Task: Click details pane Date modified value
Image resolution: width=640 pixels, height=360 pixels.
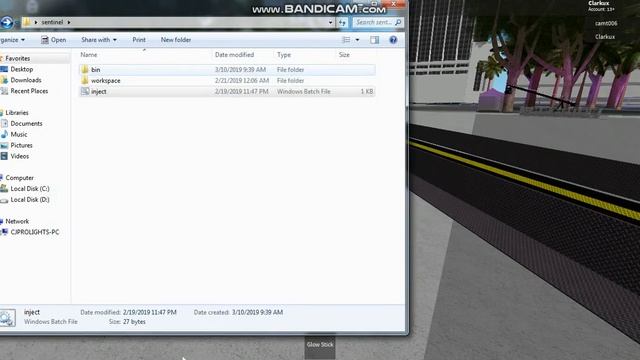Action: pyautogui.click(x=149, y=312)
